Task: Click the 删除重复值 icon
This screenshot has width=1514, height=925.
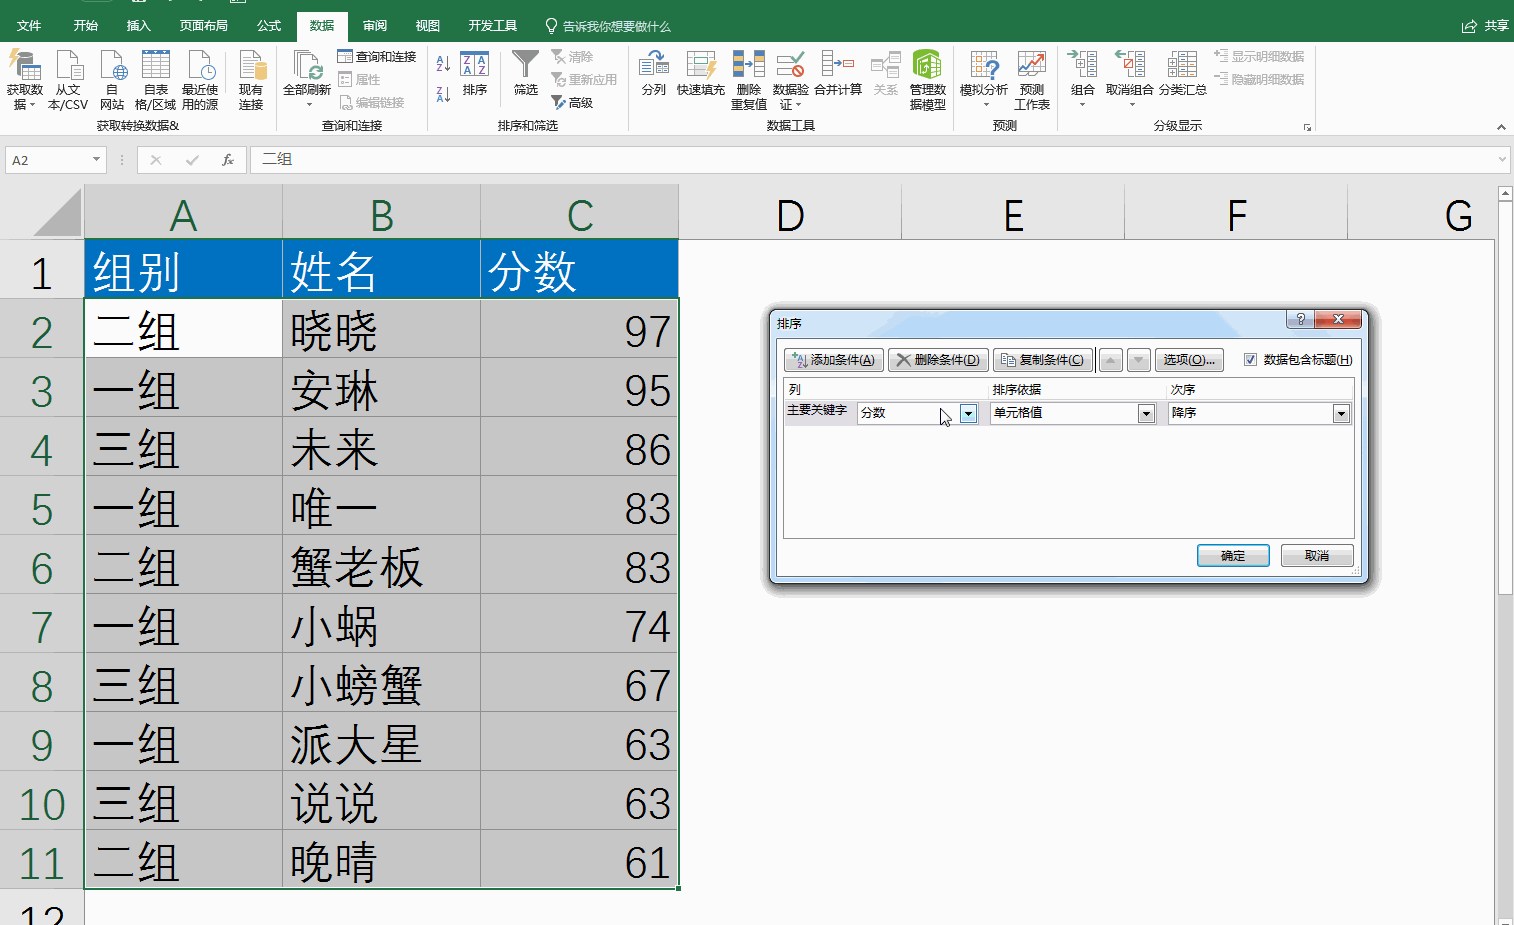Action: [749, 79]
